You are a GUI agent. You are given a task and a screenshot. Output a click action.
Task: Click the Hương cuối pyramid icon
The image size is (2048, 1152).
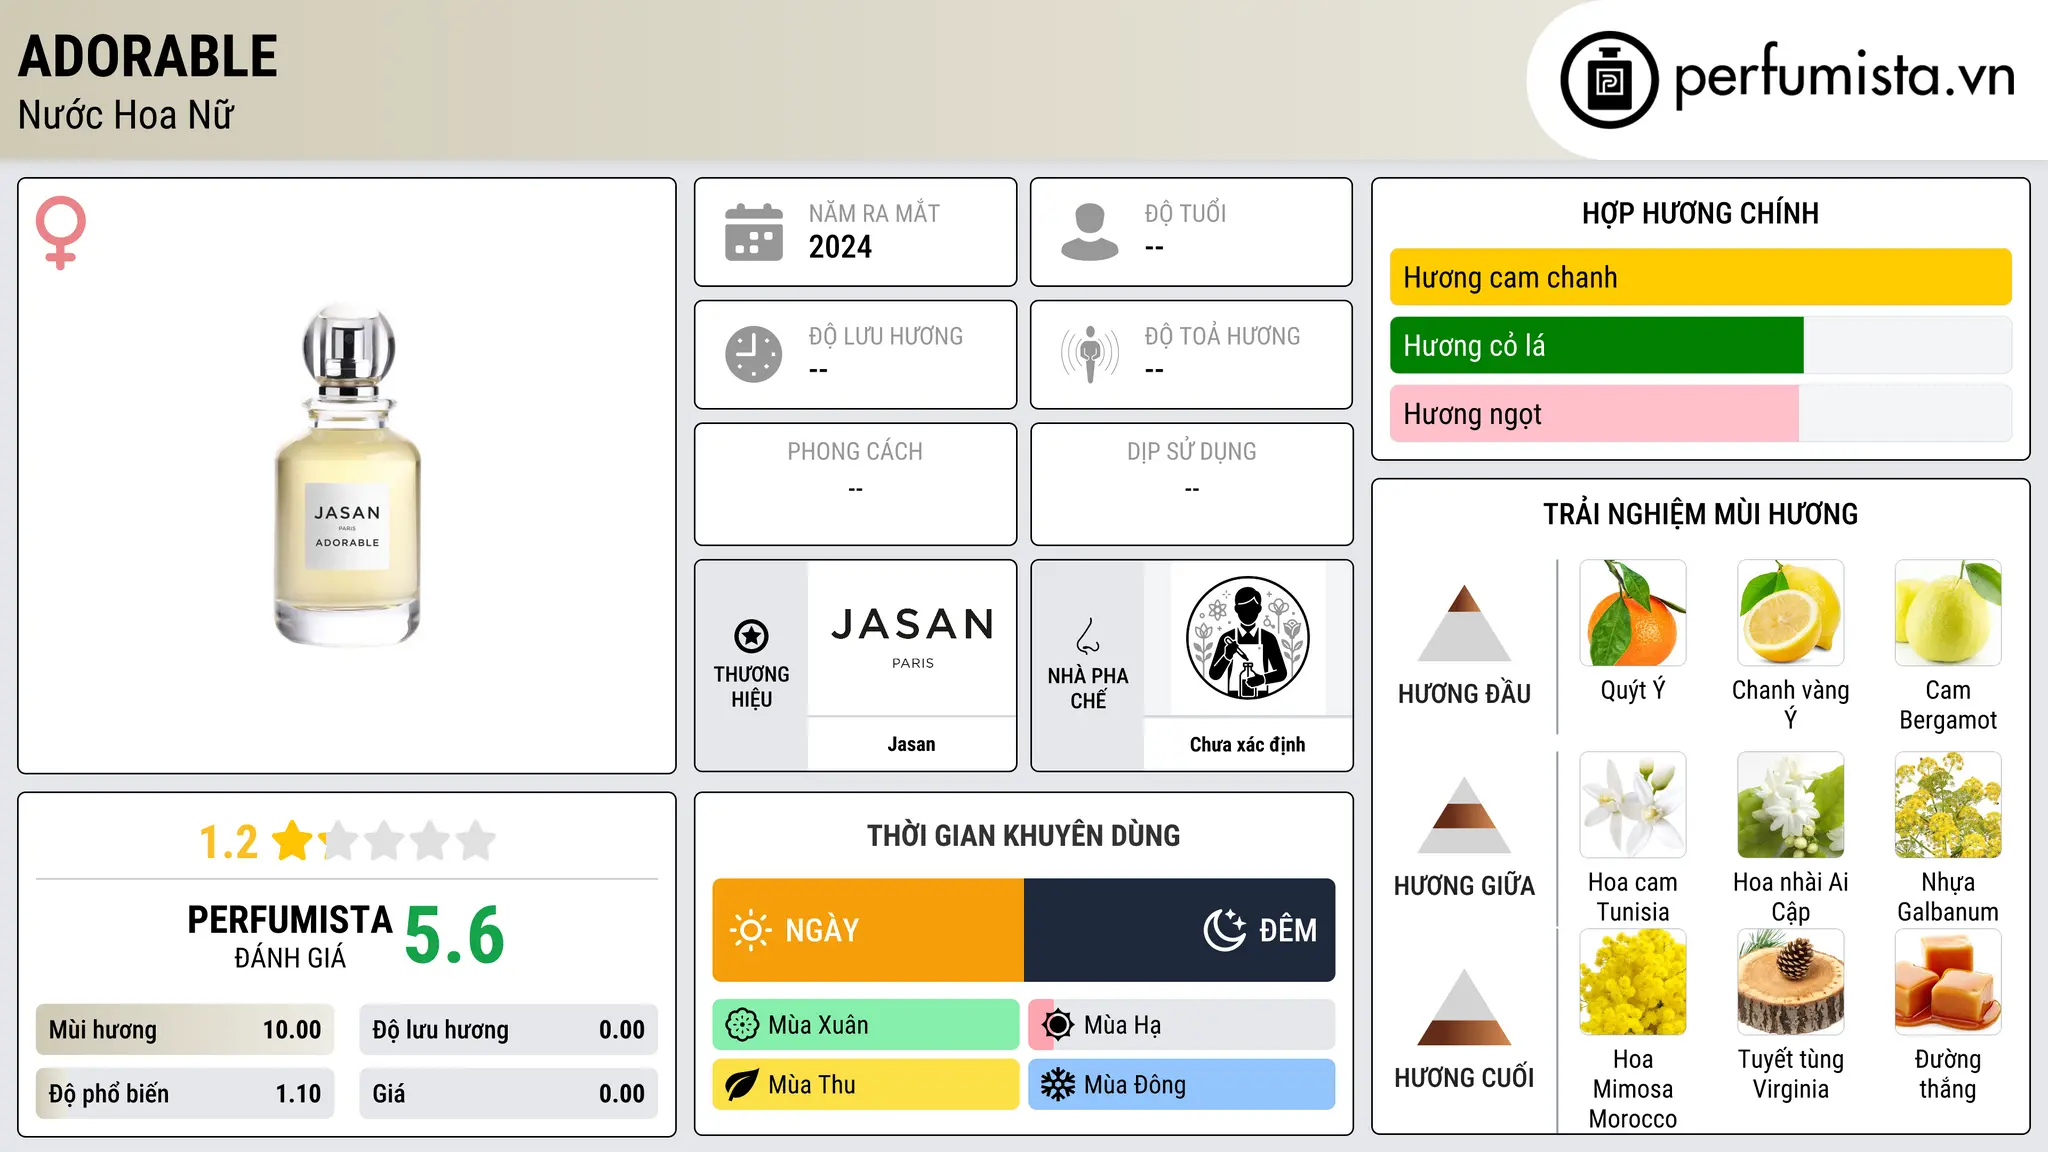(x=1464, y=1006)
